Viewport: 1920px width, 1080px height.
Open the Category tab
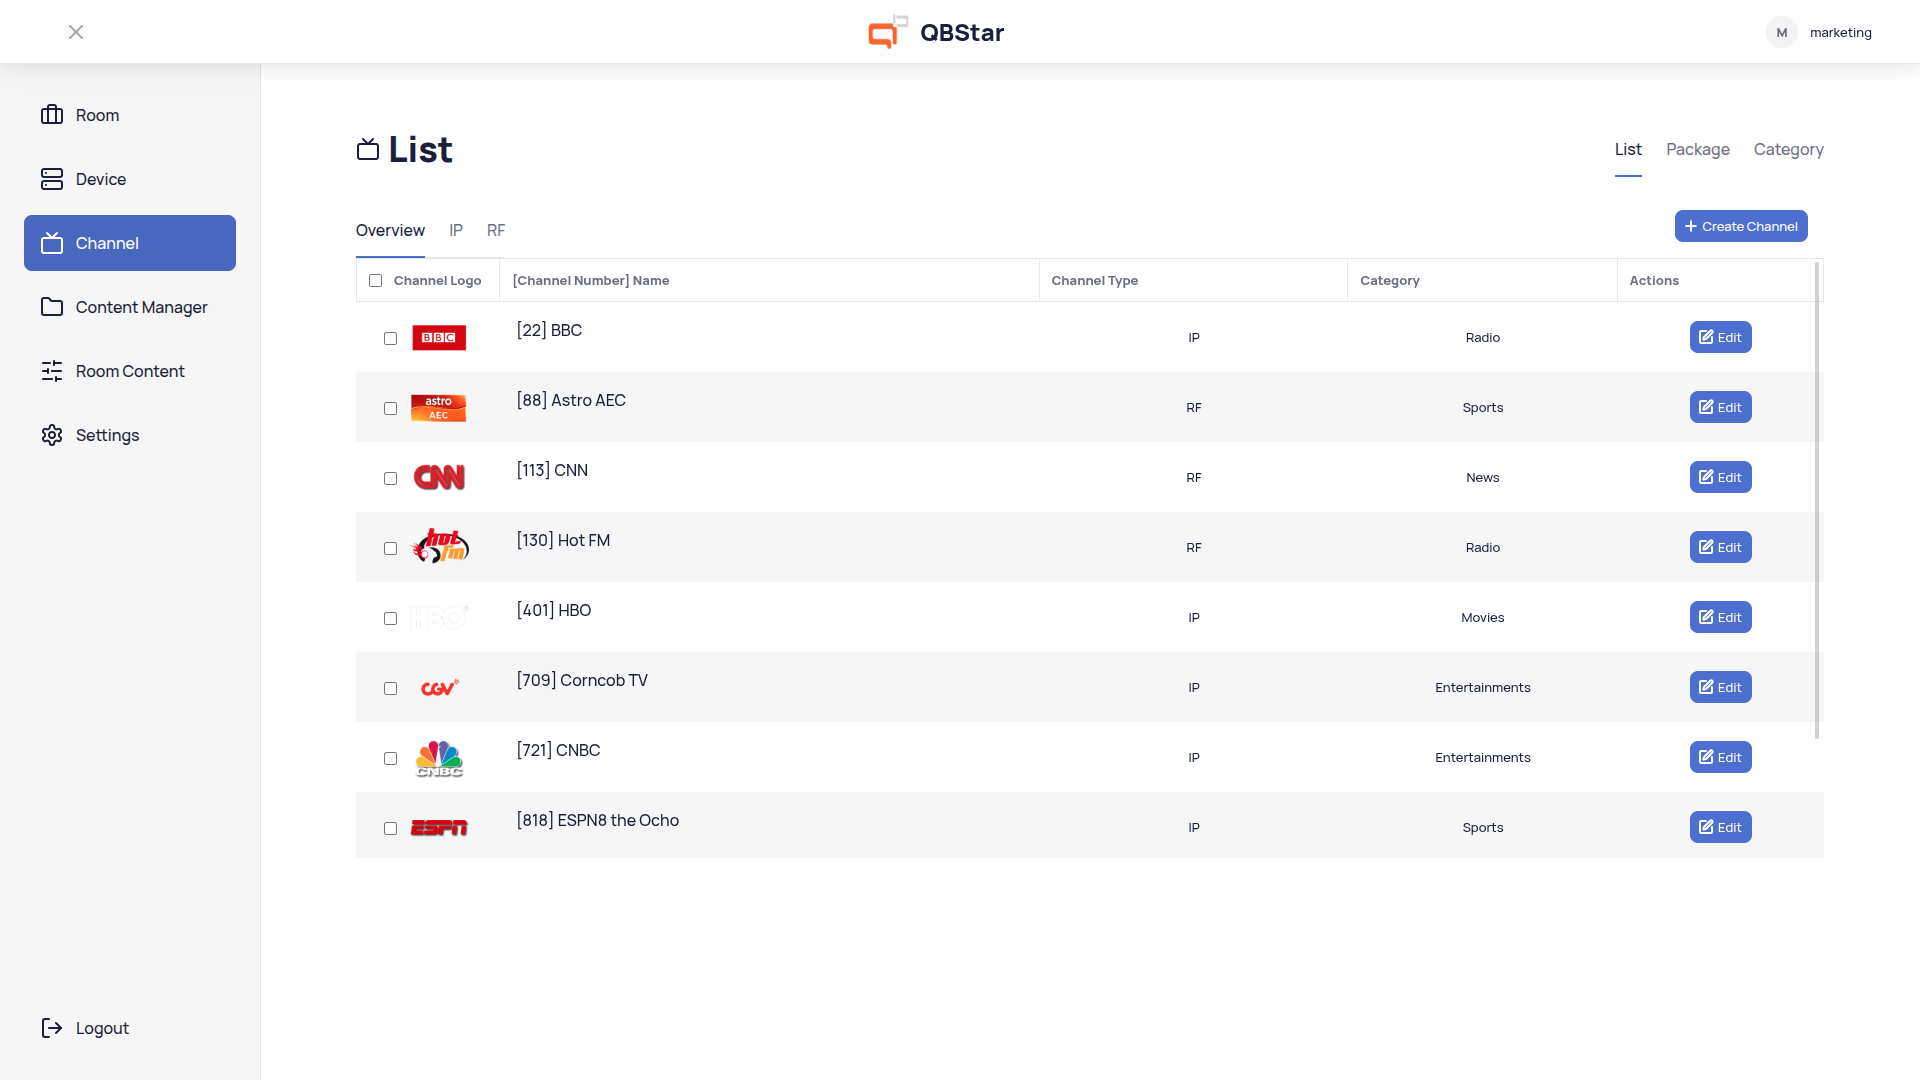[x=1788, y=149]
